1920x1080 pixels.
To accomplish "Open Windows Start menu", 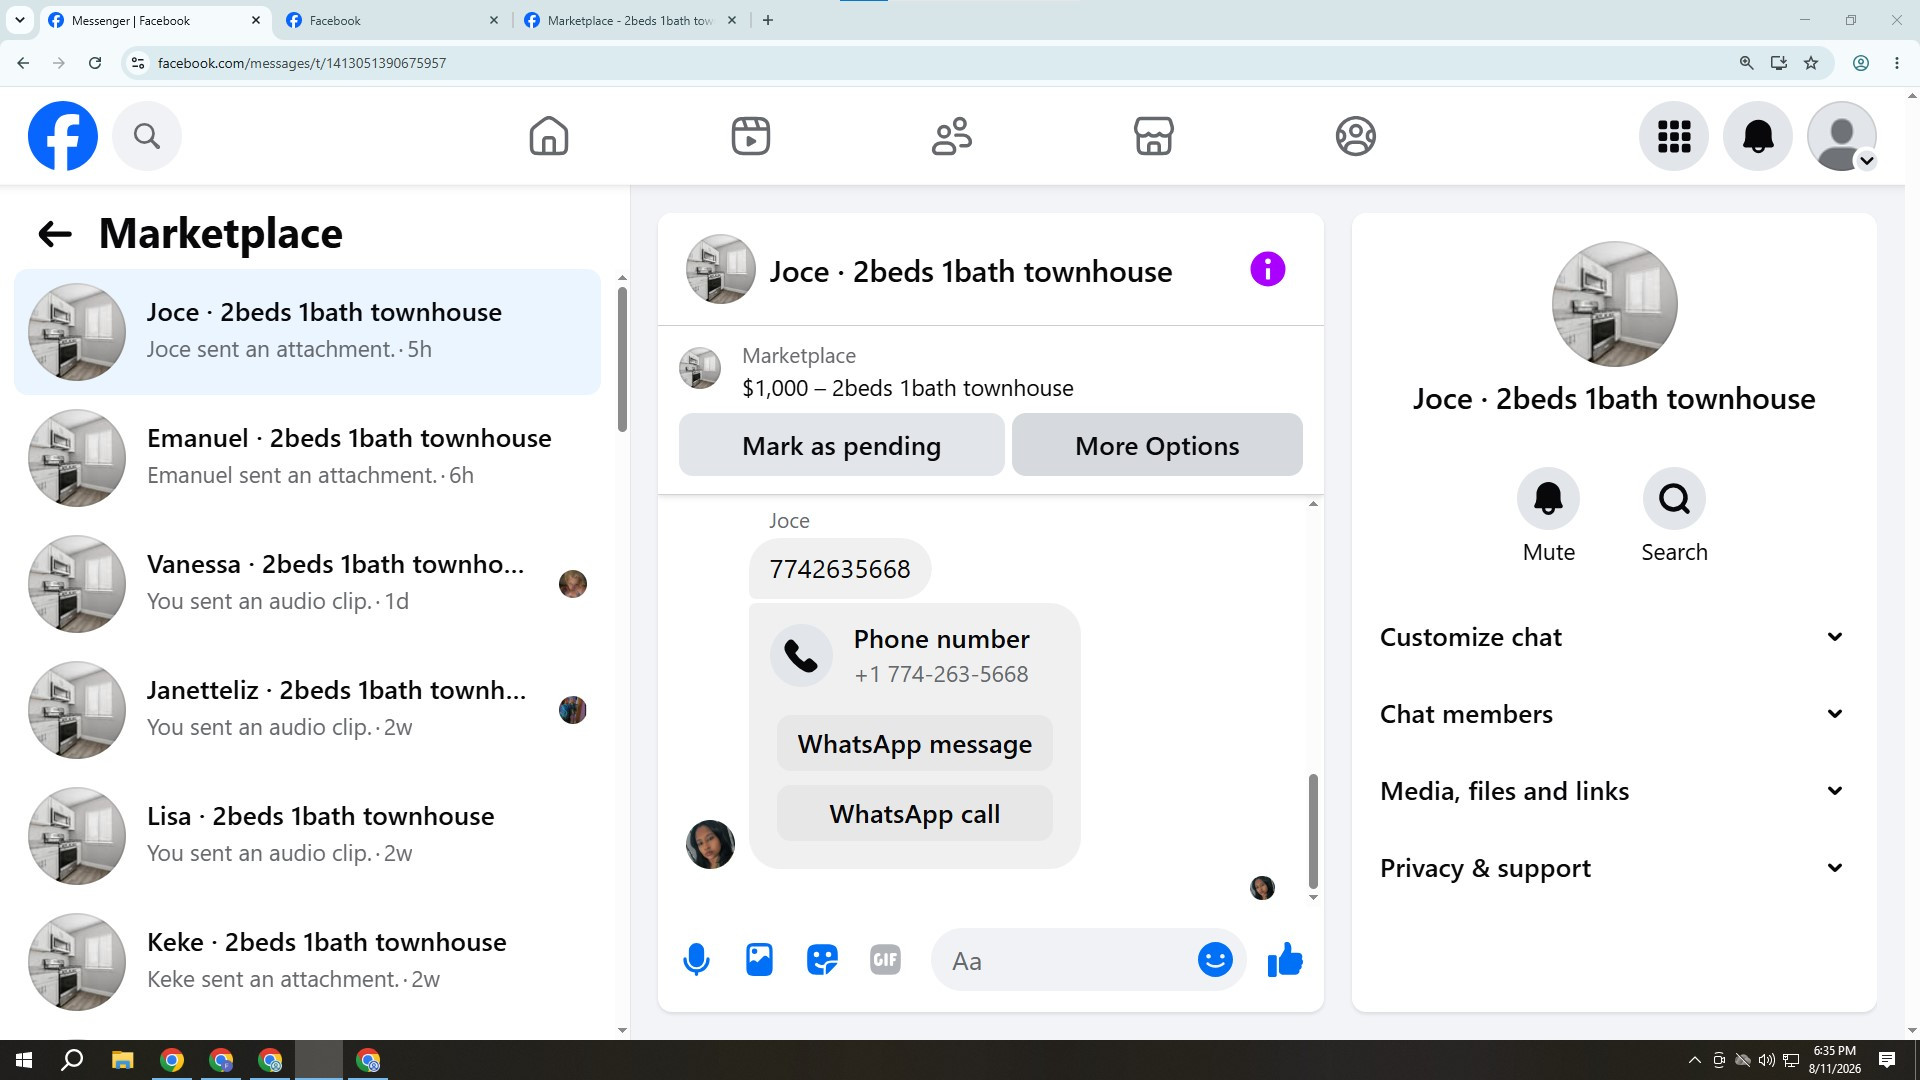I will (24, 1060).
